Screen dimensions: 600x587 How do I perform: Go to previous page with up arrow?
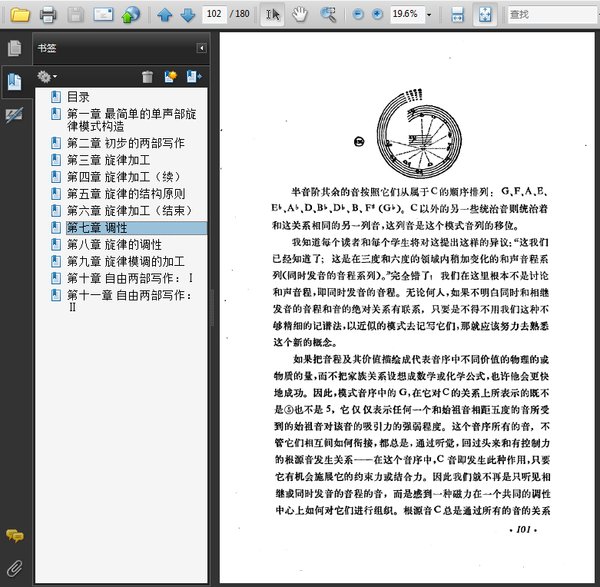[164, 15]
